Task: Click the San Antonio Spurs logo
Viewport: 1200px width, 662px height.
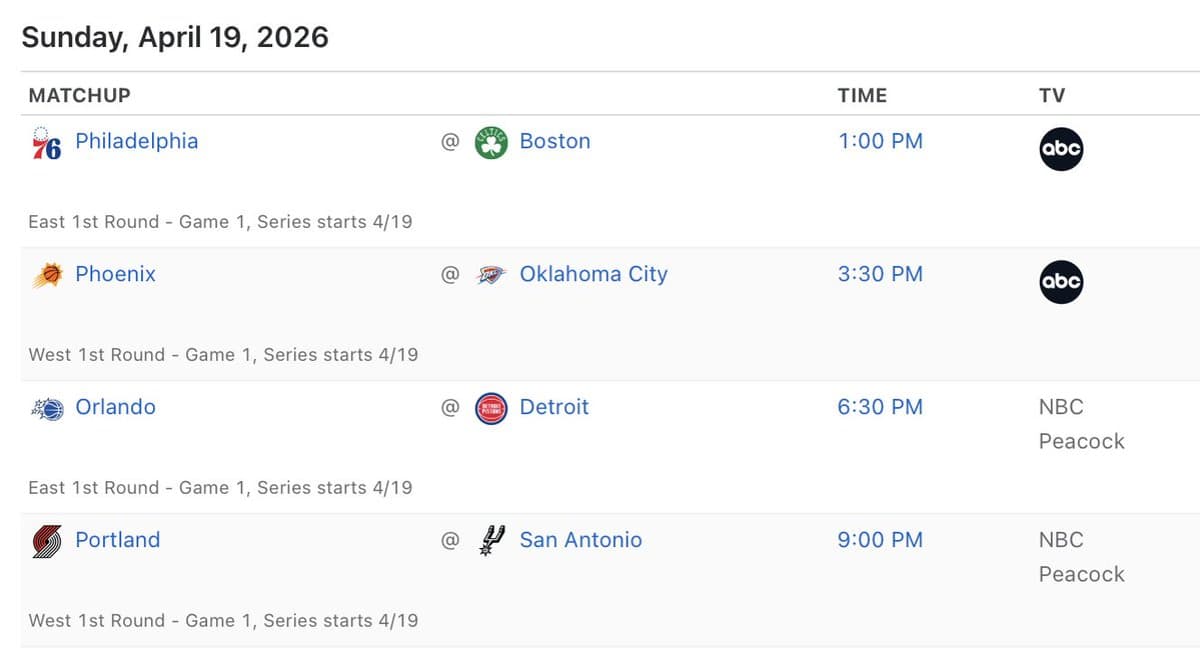Action: [x=490, y=540]
